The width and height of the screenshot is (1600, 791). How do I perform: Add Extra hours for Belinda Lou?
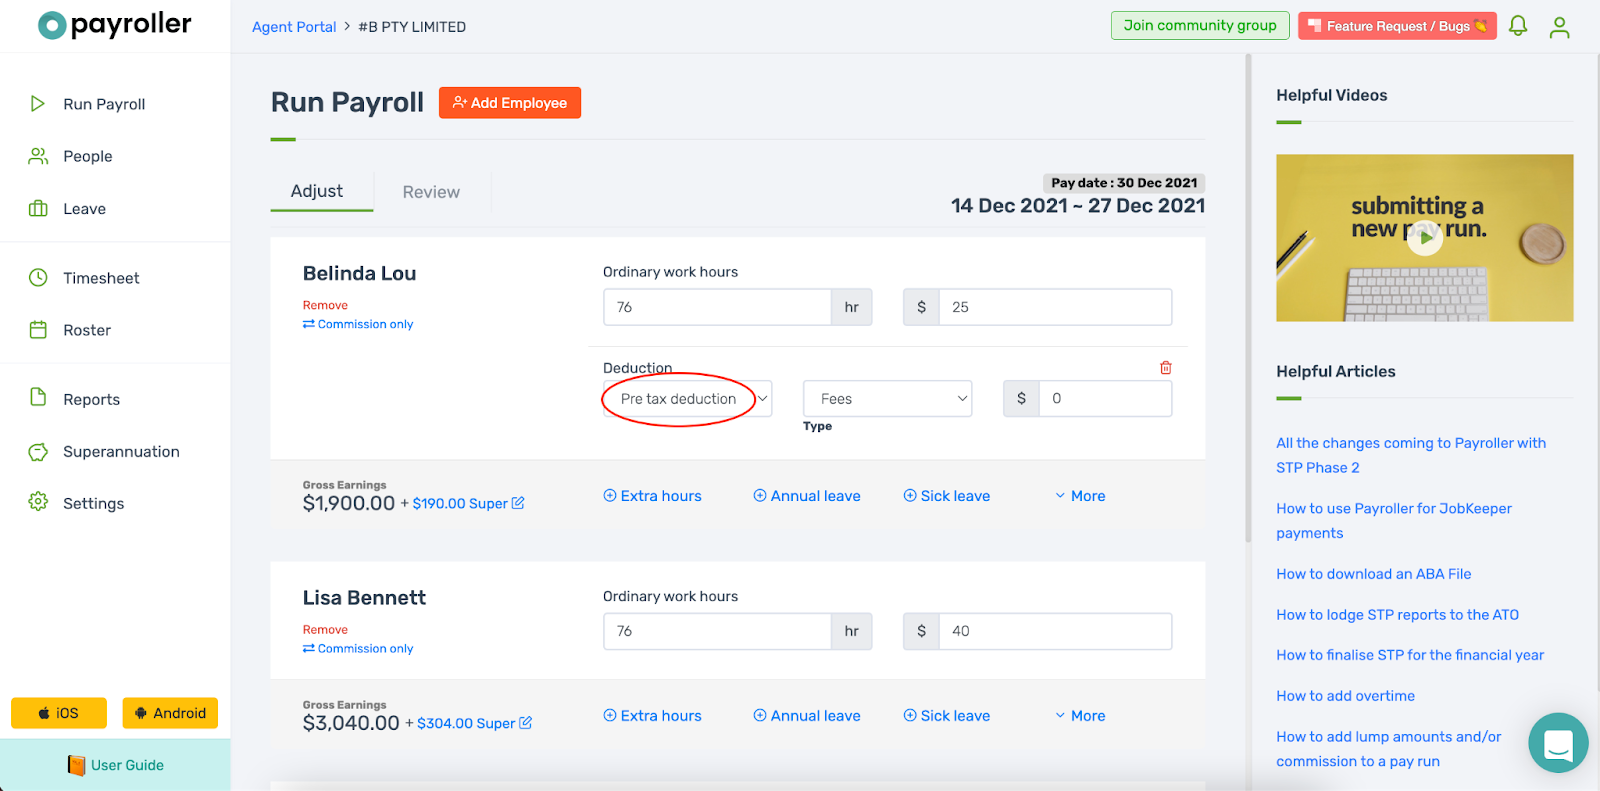click(x=652, y=496)
